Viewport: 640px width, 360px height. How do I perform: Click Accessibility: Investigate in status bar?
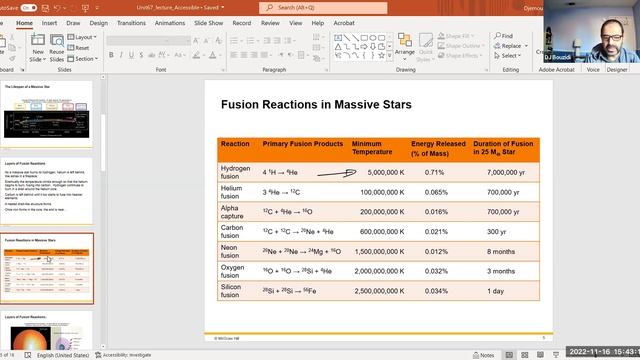pyautogui.click(x=123, y=355)
